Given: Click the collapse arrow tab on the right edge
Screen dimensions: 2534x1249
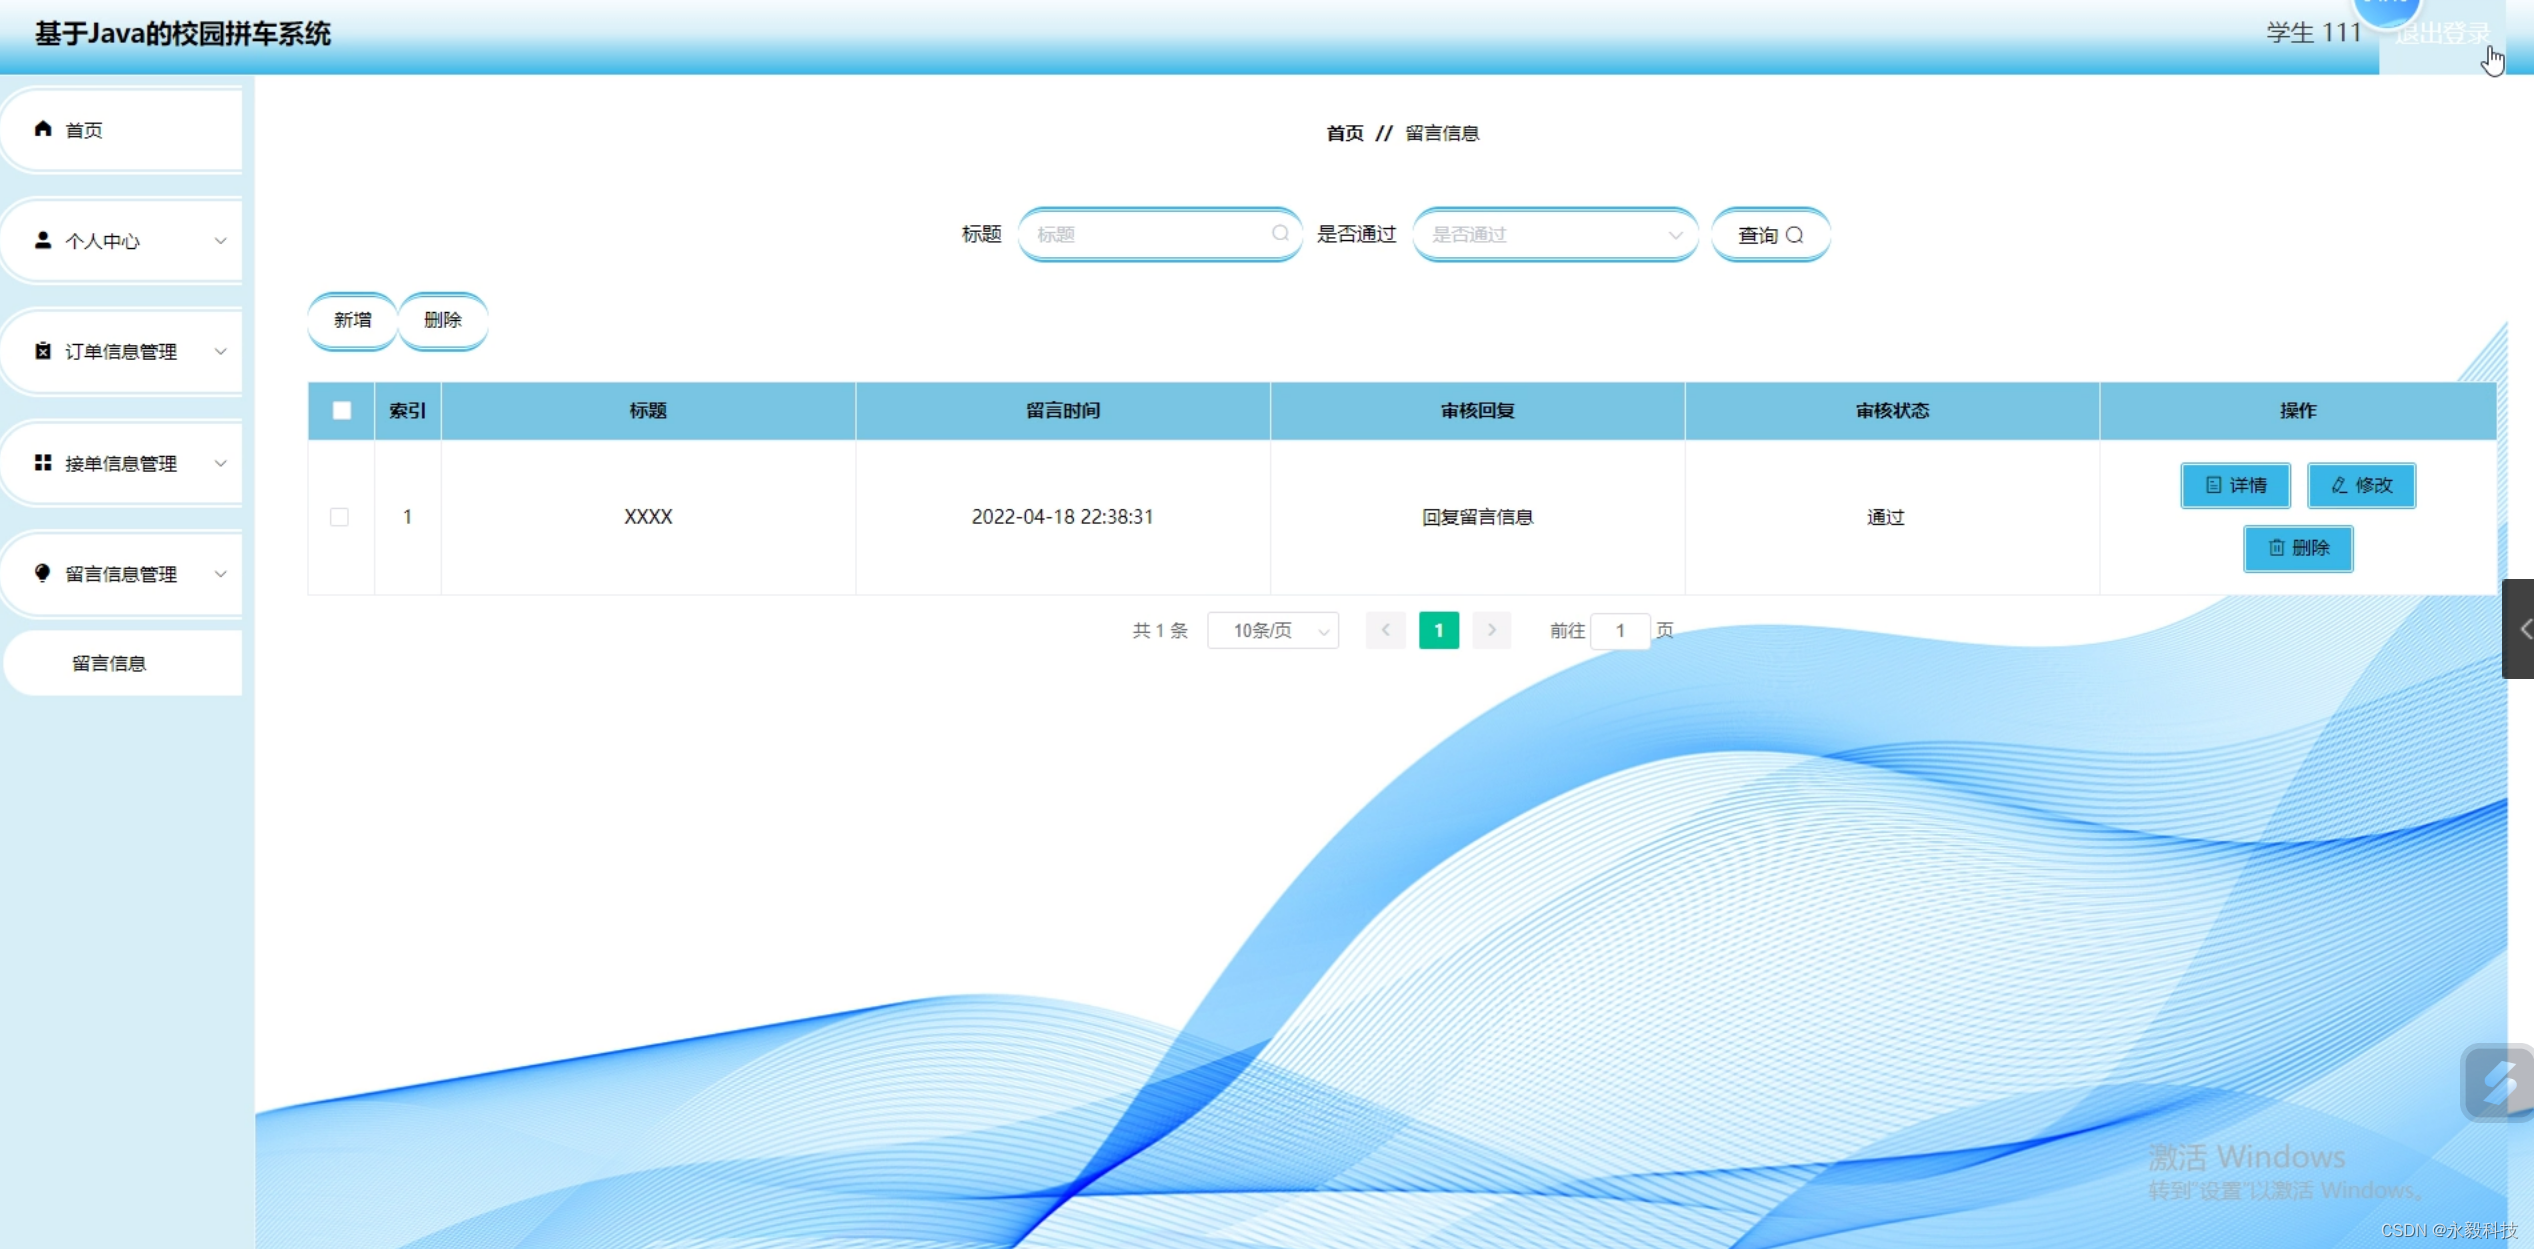Looking at the screenshot, I should 2520,629.
